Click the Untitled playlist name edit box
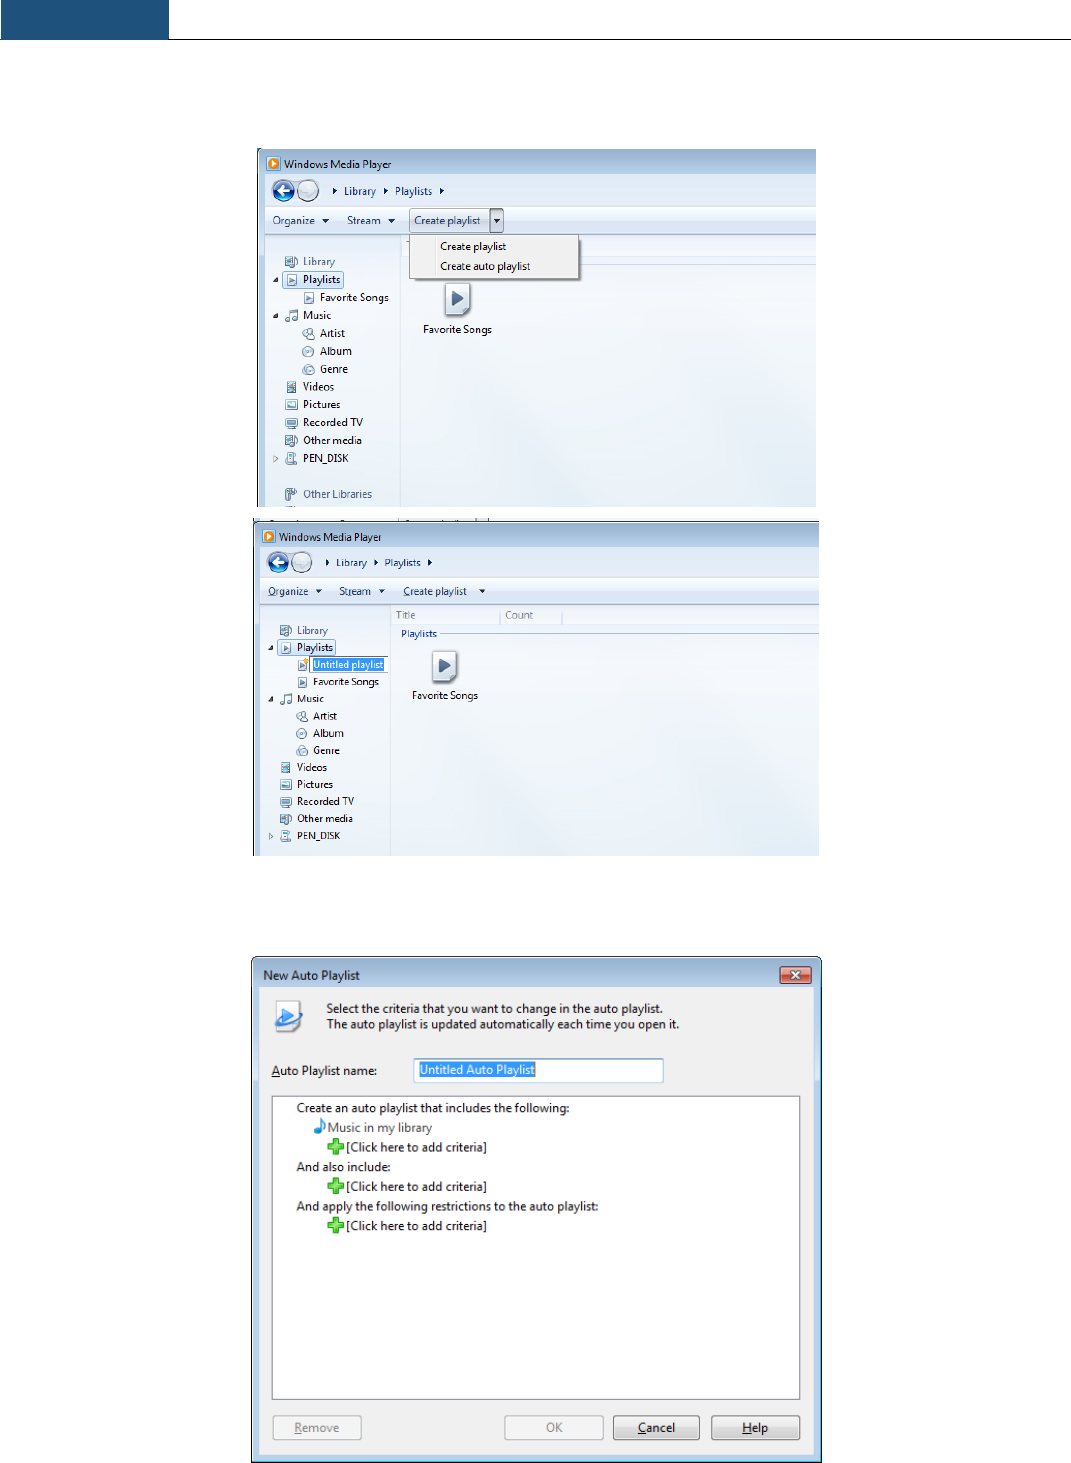 [348, 665]
